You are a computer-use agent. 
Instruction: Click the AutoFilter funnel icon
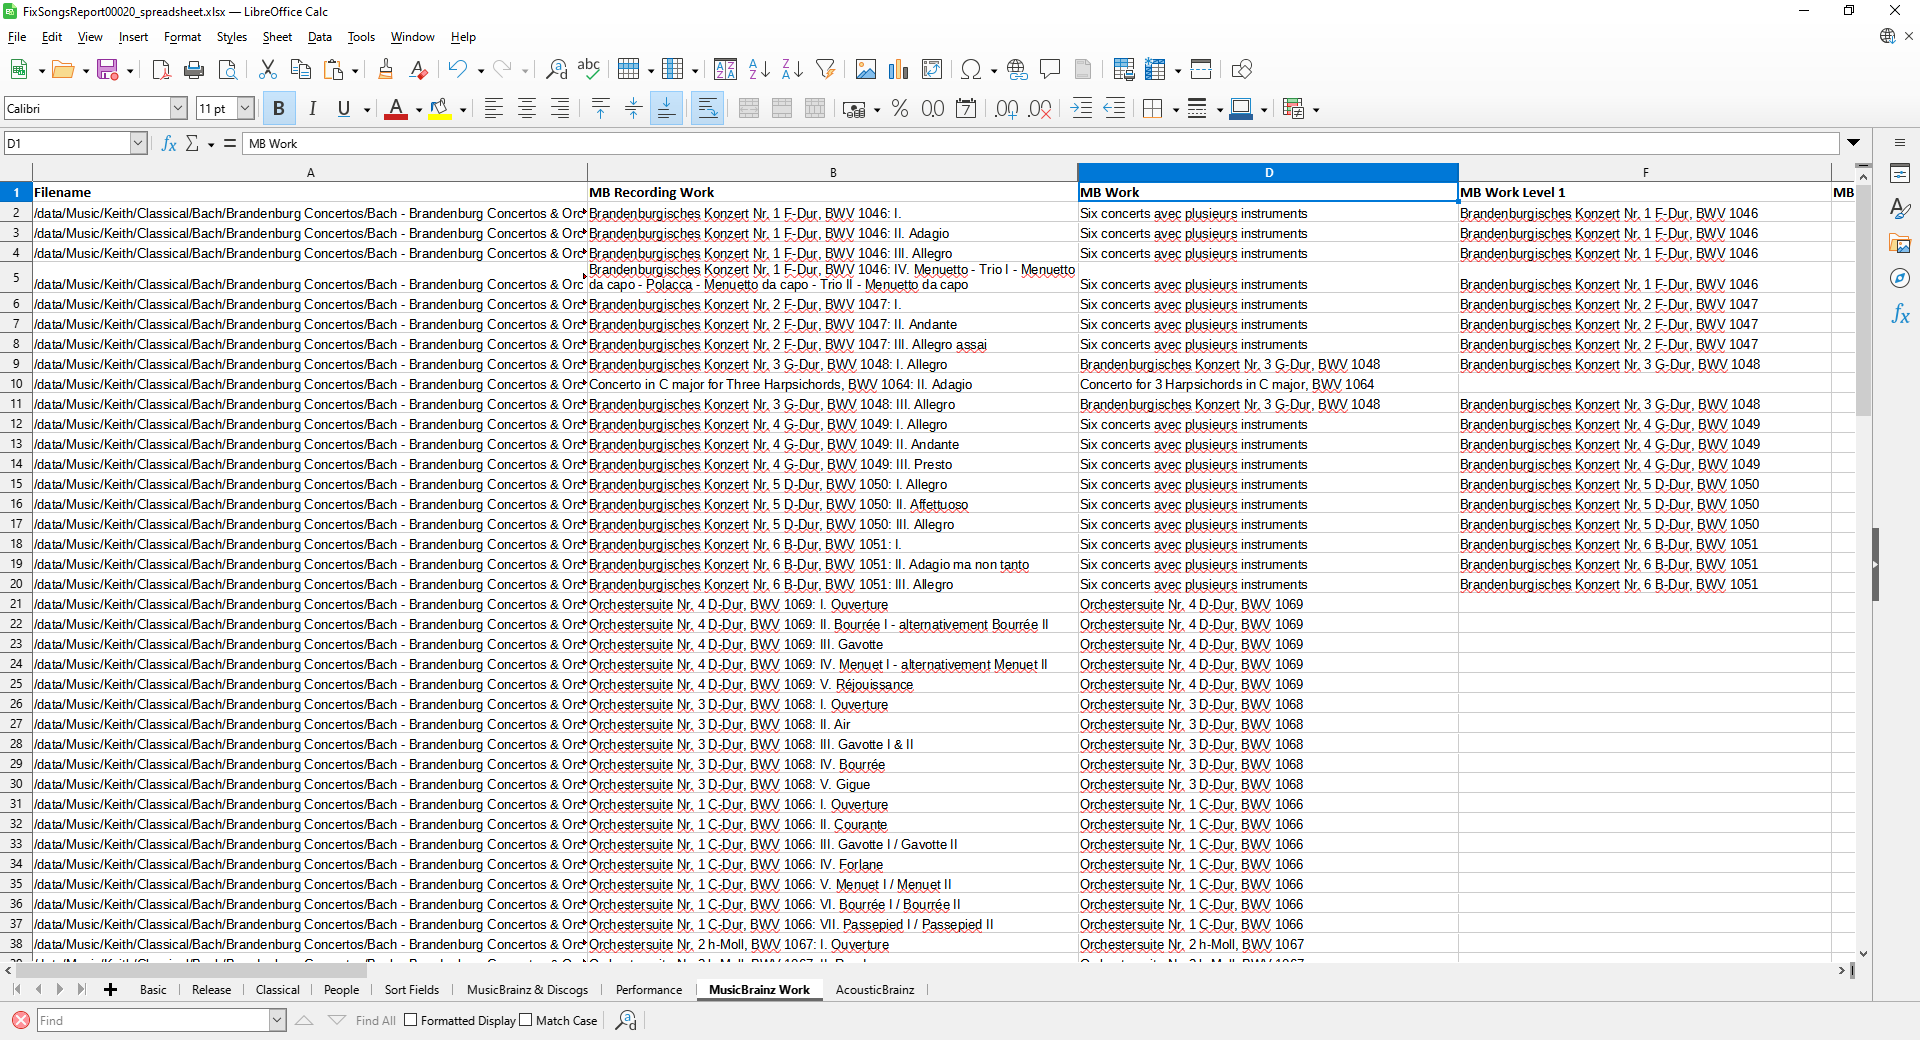tap(825, 69)
